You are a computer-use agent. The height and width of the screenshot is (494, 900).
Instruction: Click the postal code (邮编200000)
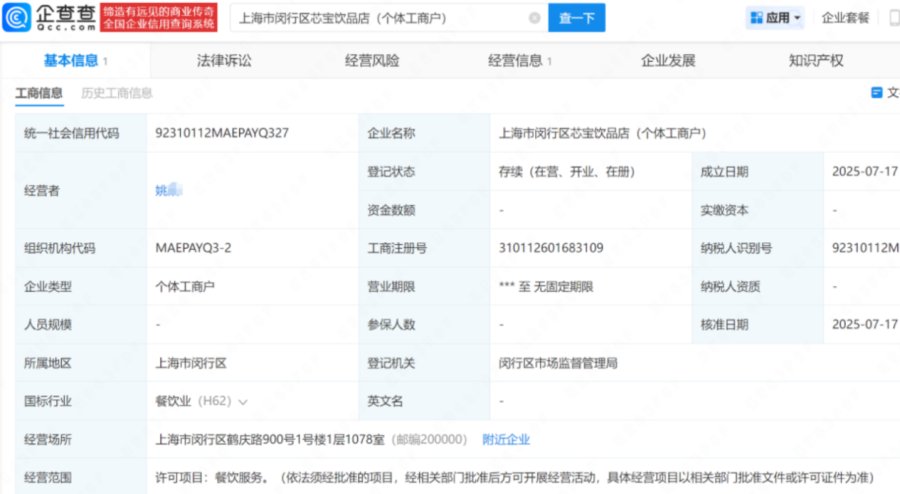pos(429,439)
